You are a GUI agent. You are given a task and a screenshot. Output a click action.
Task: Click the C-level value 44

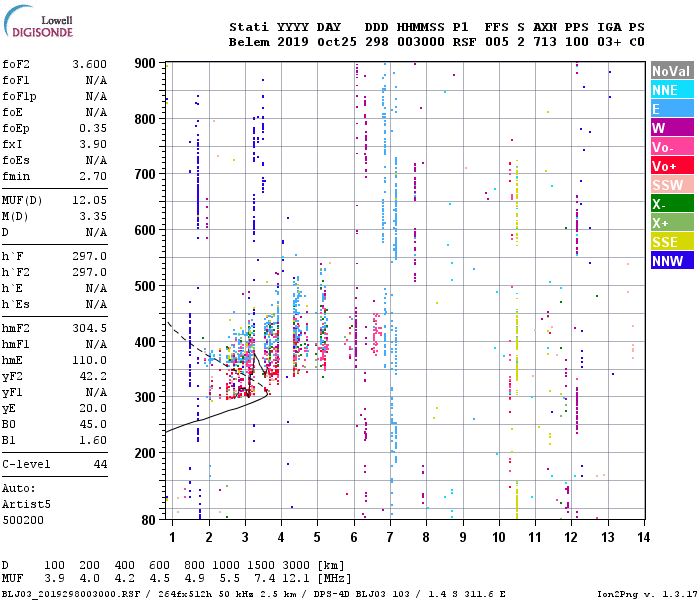[100, 464]
